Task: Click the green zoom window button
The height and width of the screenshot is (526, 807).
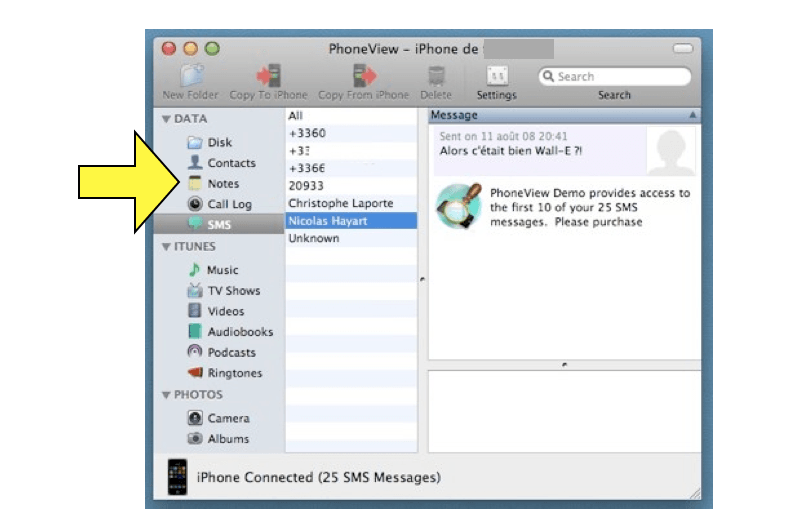Action: 213,48
